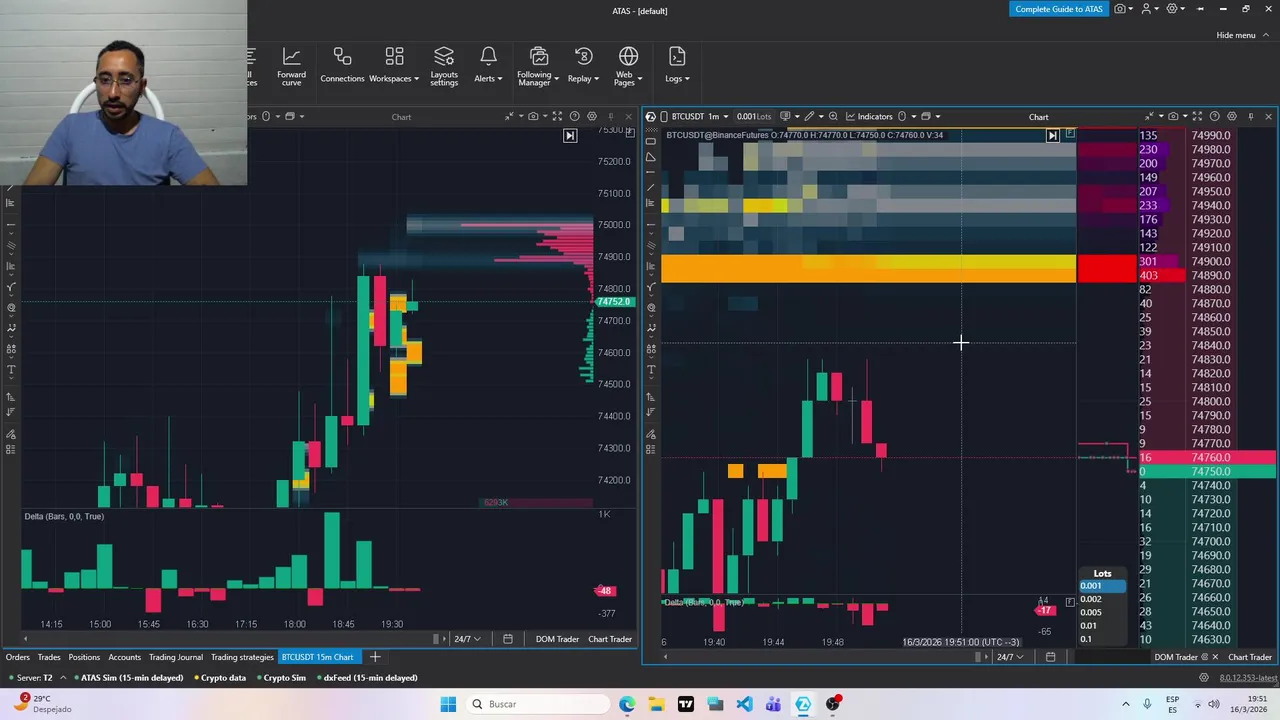
Task: Open the Following Manager menu
Action: click(x=538, y=66)
